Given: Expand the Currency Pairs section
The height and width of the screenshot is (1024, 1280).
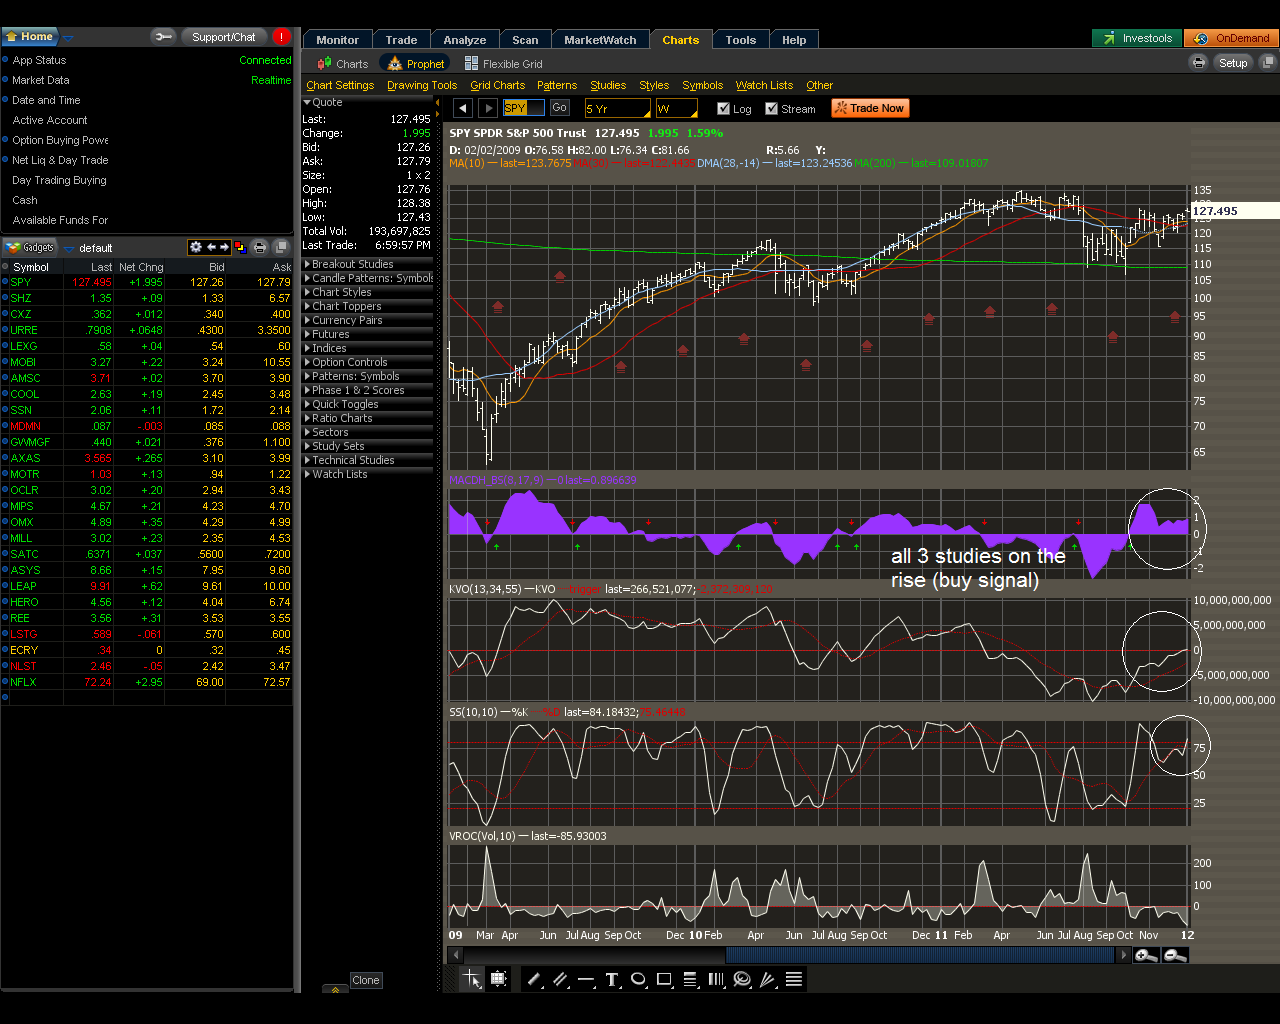Looking at the screenshot, I should click(367, 320).
